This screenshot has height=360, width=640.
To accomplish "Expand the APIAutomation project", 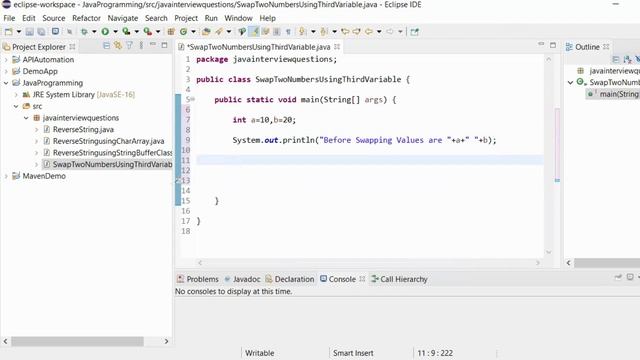I will 6,60.
